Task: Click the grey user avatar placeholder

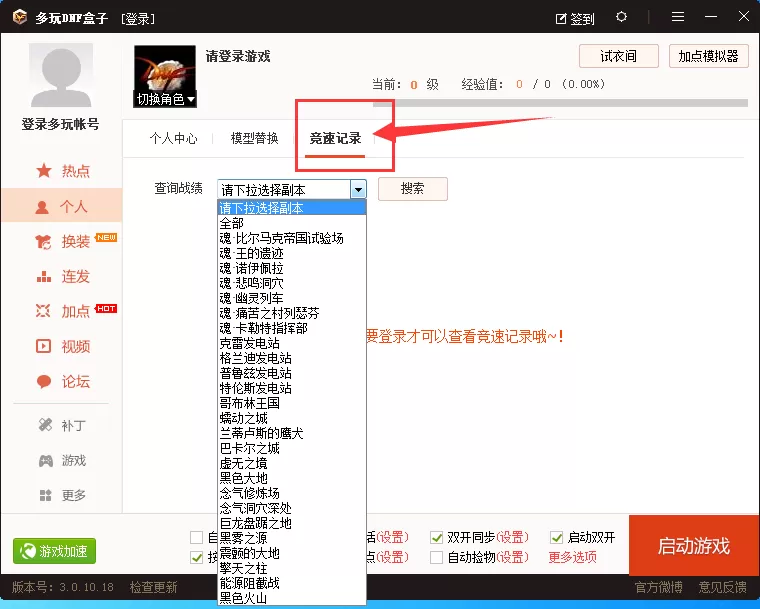Action: (61, 75)
